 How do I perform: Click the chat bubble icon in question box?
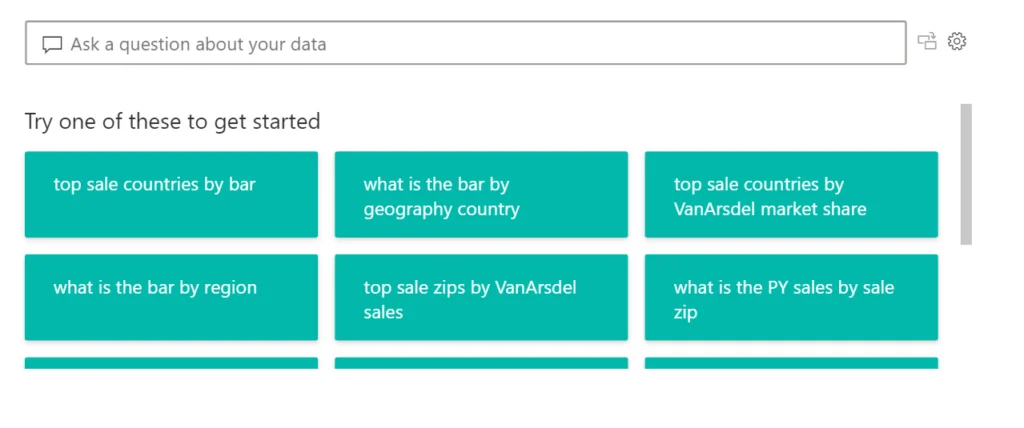pos(52,44)
